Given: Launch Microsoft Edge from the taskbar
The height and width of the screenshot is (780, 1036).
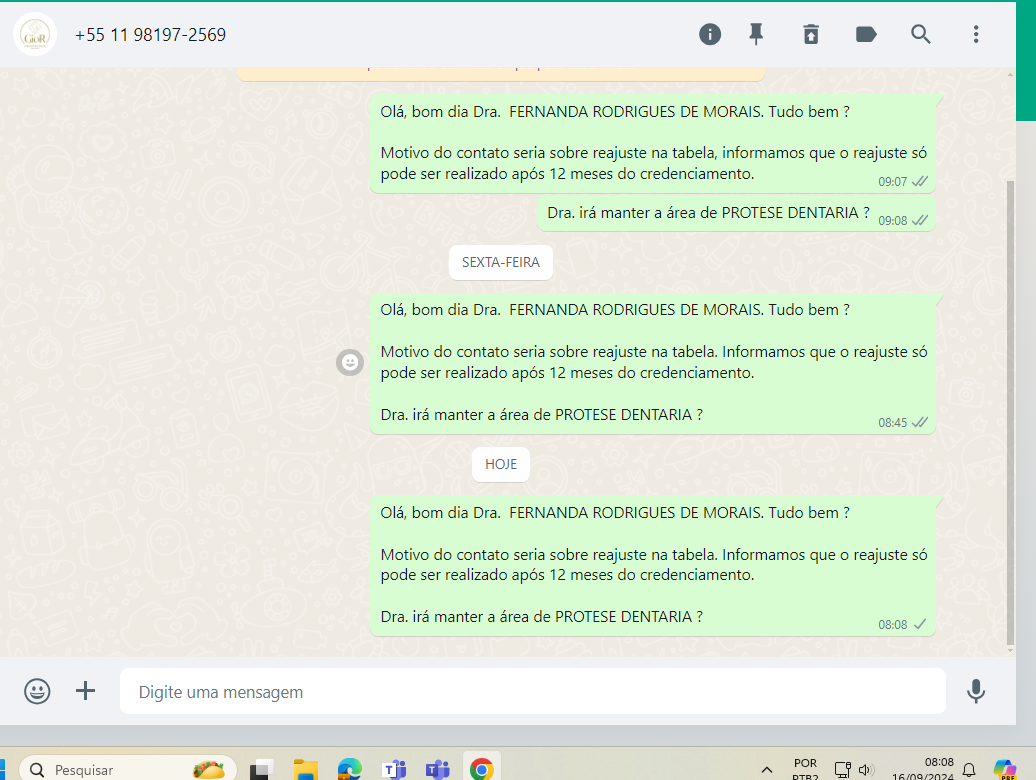Looking at the screenshot, I should point(350,770).
